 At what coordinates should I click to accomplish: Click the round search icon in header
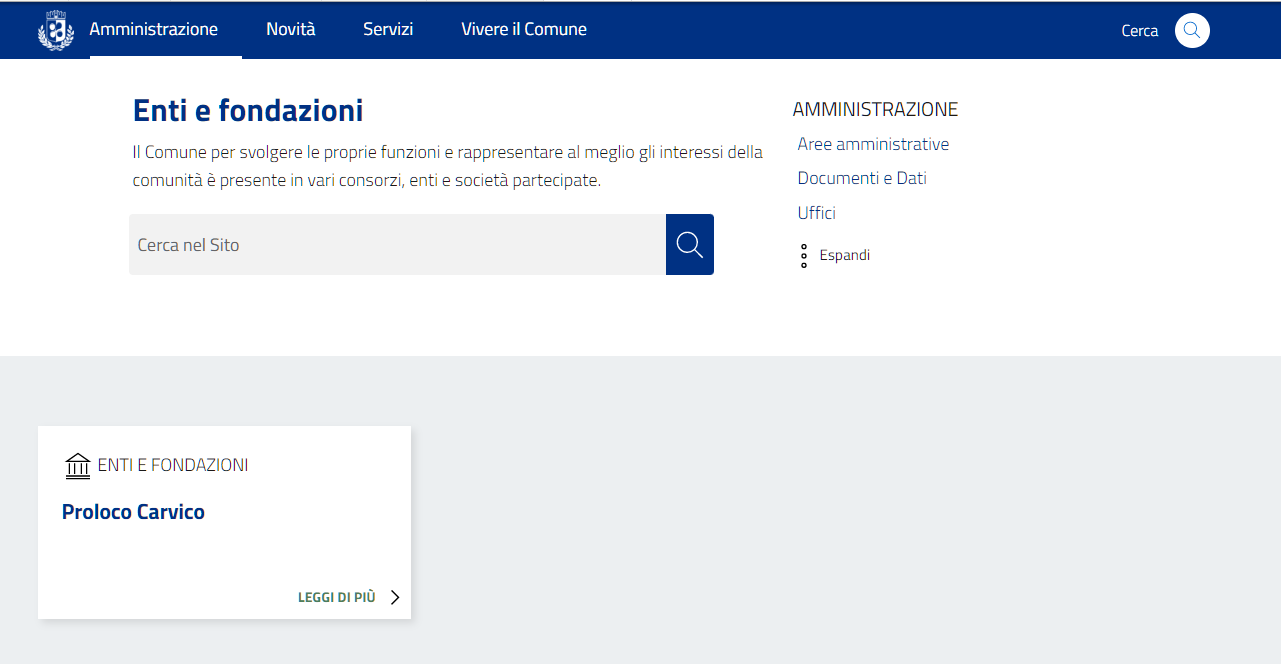[x=1191, y=30]
